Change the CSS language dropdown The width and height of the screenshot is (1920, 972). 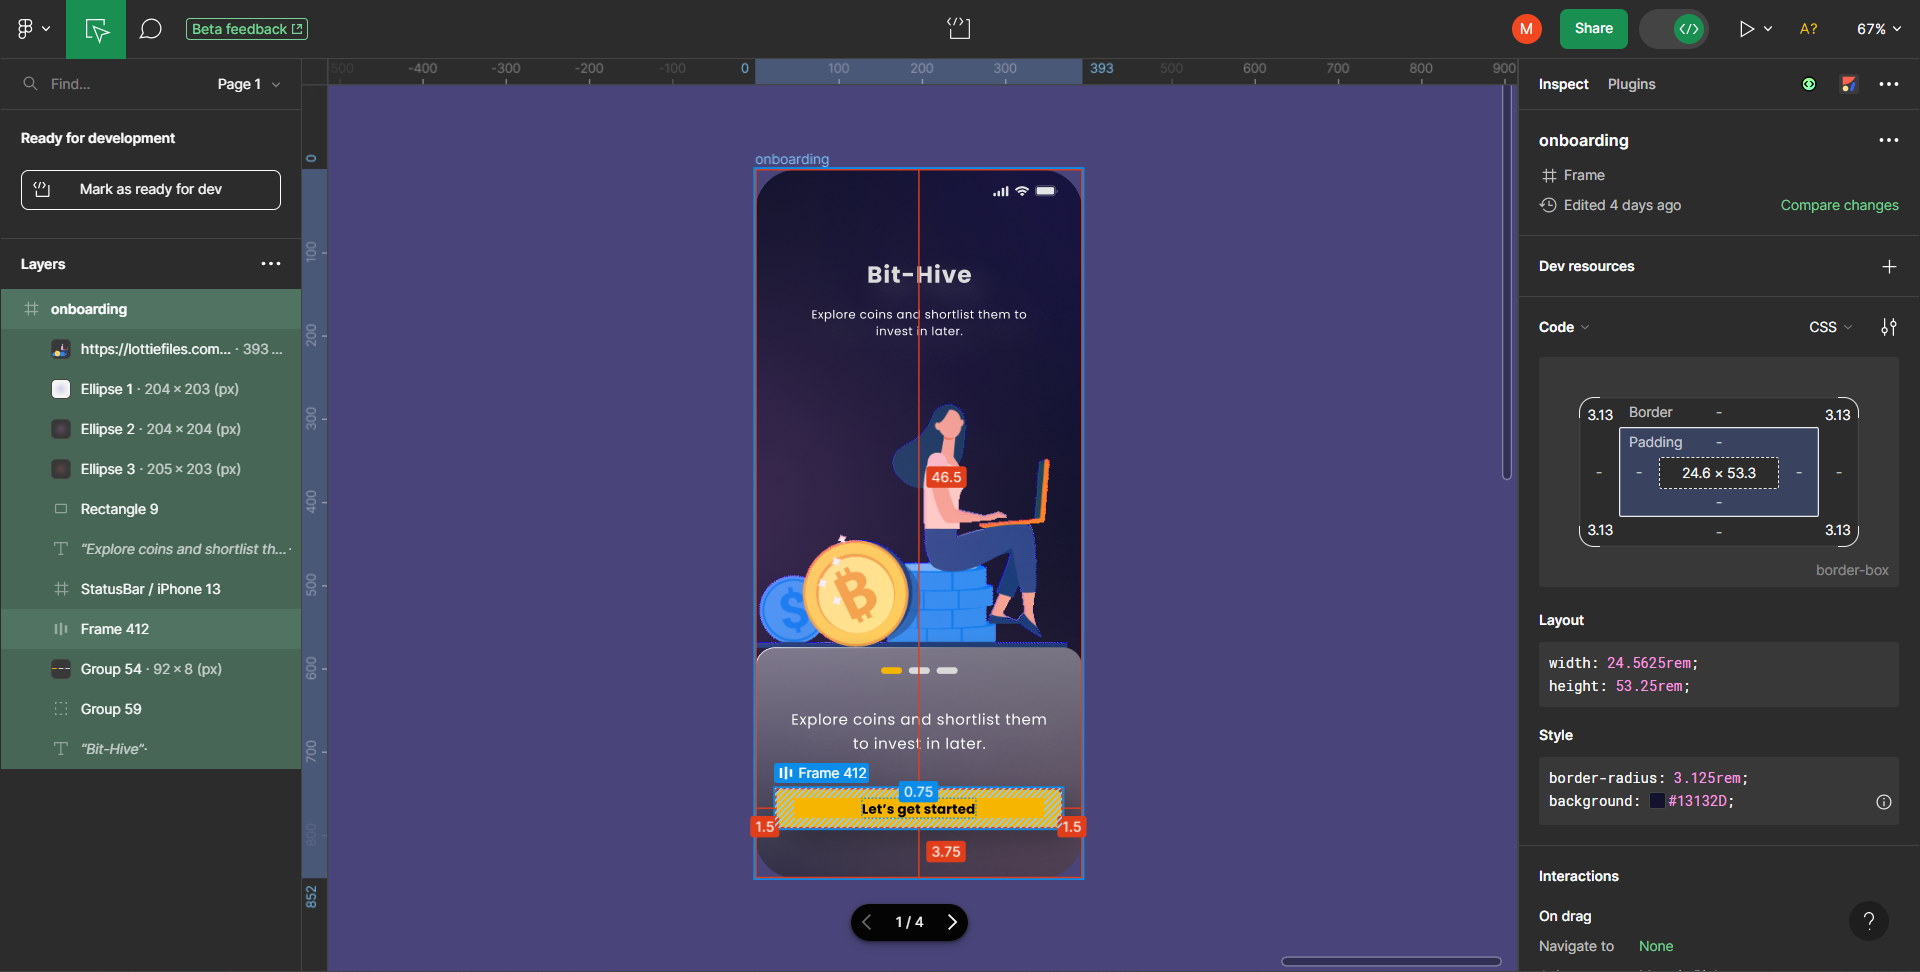[x=1829, y=327]
